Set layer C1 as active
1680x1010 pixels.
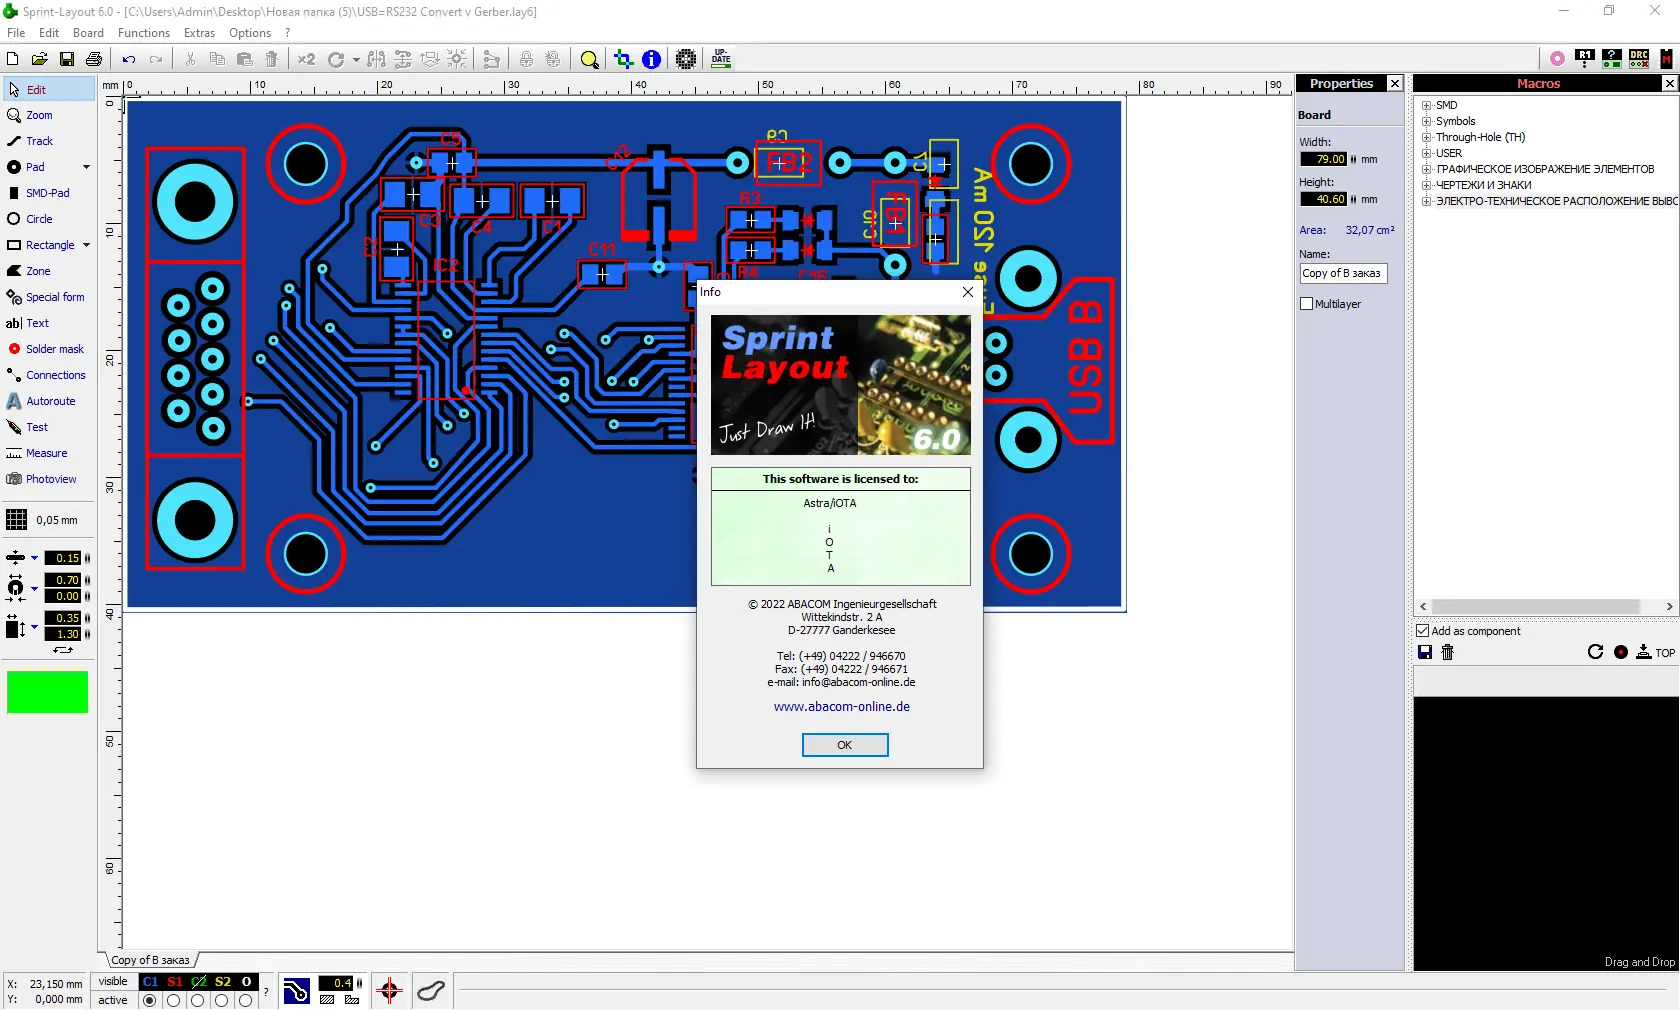point(150,1001)
